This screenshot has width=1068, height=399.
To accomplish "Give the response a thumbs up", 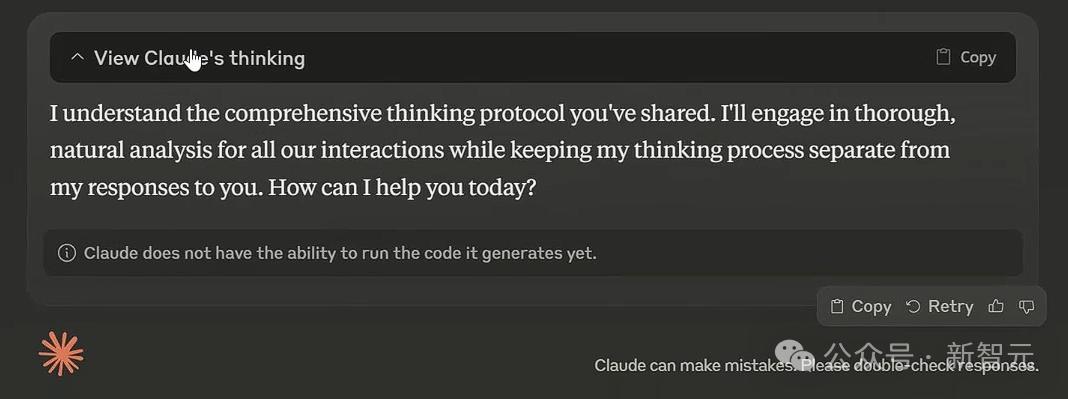I will [996, 306].
